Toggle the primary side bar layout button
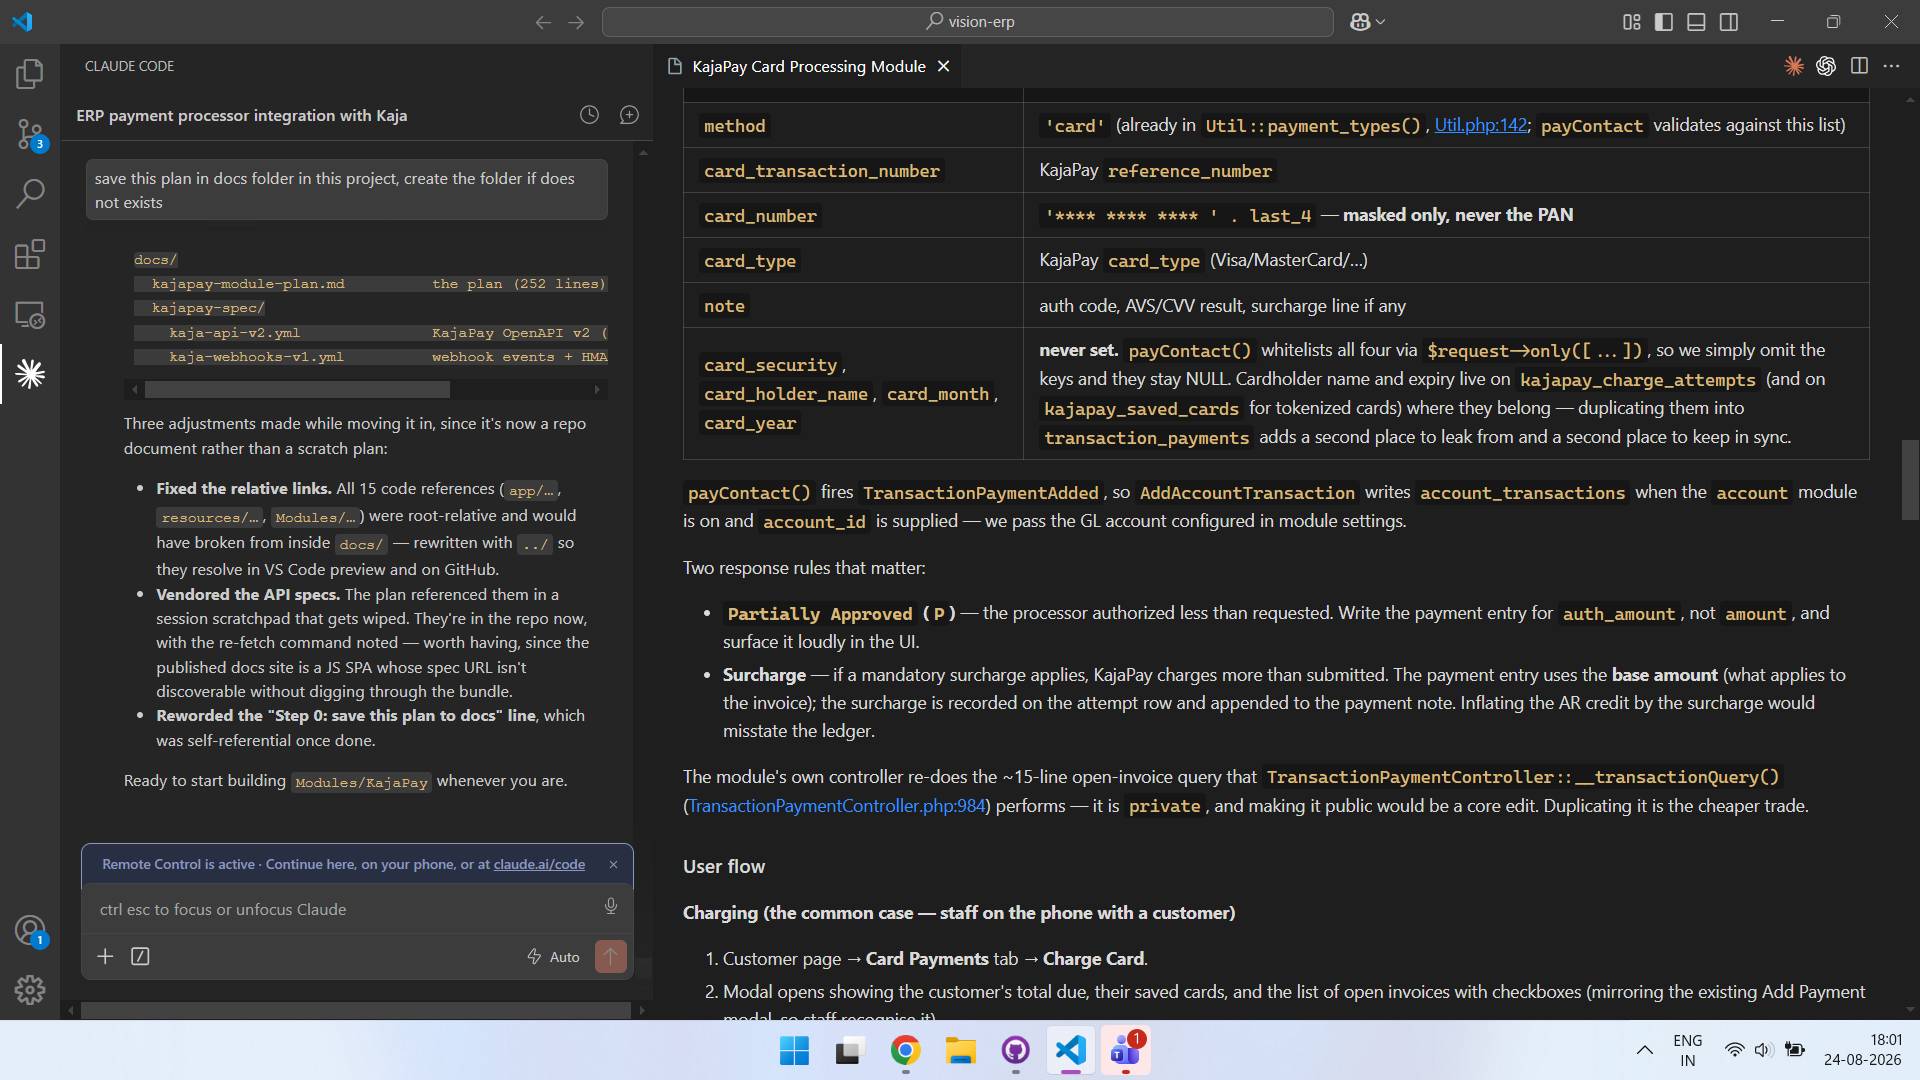 pyautogui.click(x=1664, y=22)
